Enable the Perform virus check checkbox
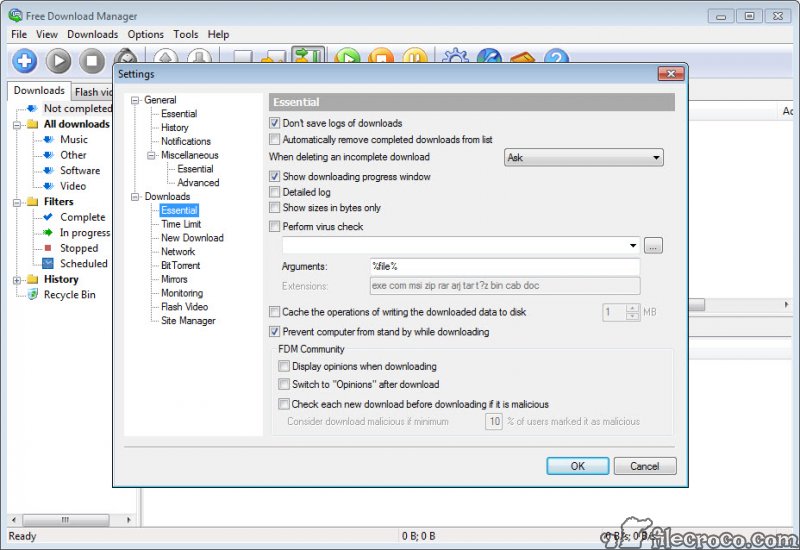This screenshot has height=550, width=800. point(274,227)
